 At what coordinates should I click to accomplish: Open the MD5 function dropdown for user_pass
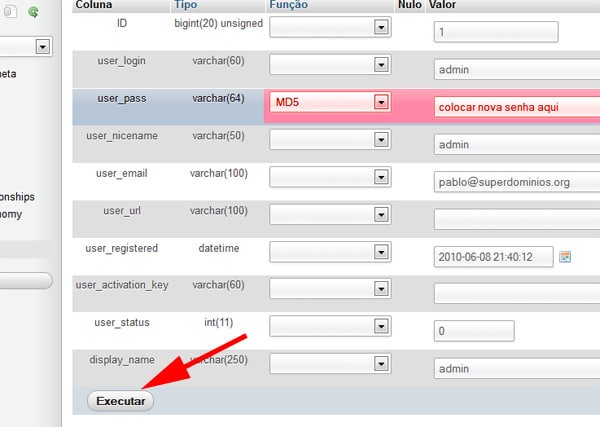[380, 102]
